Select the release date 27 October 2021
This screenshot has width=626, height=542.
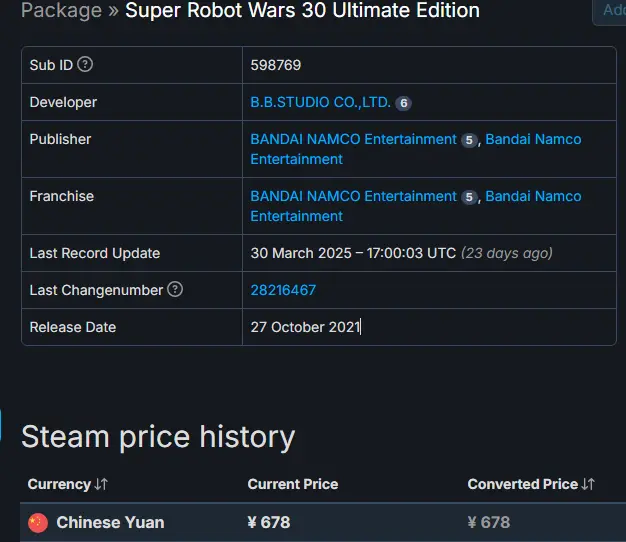point(305,327)
